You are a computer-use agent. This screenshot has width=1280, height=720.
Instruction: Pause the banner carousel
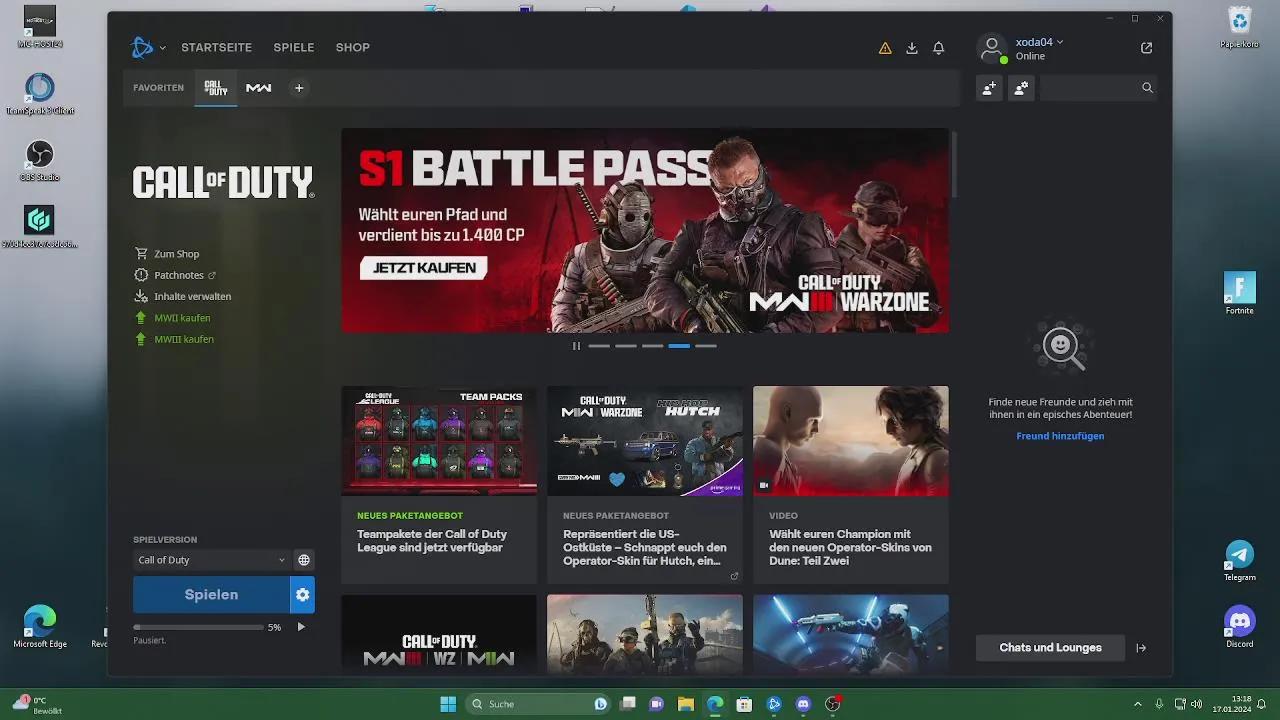coord(576,346)
